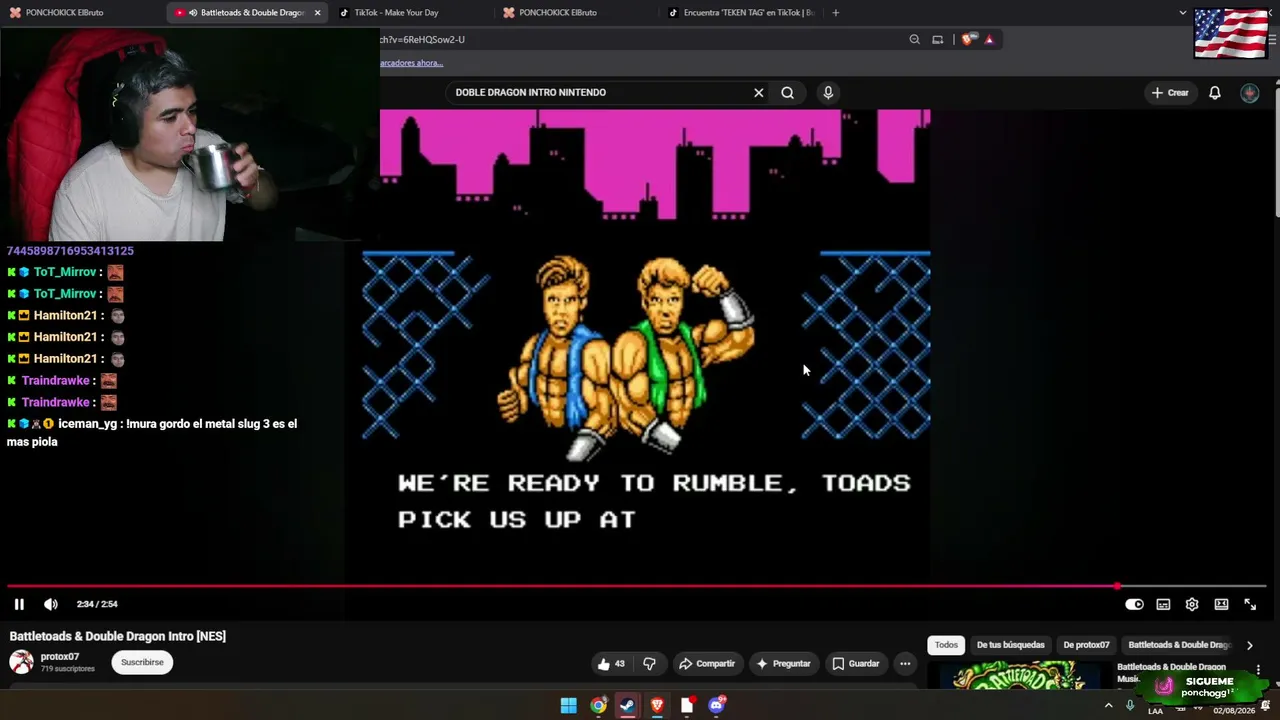Run the search with the magnifier button
This screenshot has width=1280, height=720.
pyautogui.click(x=788, y=92)
